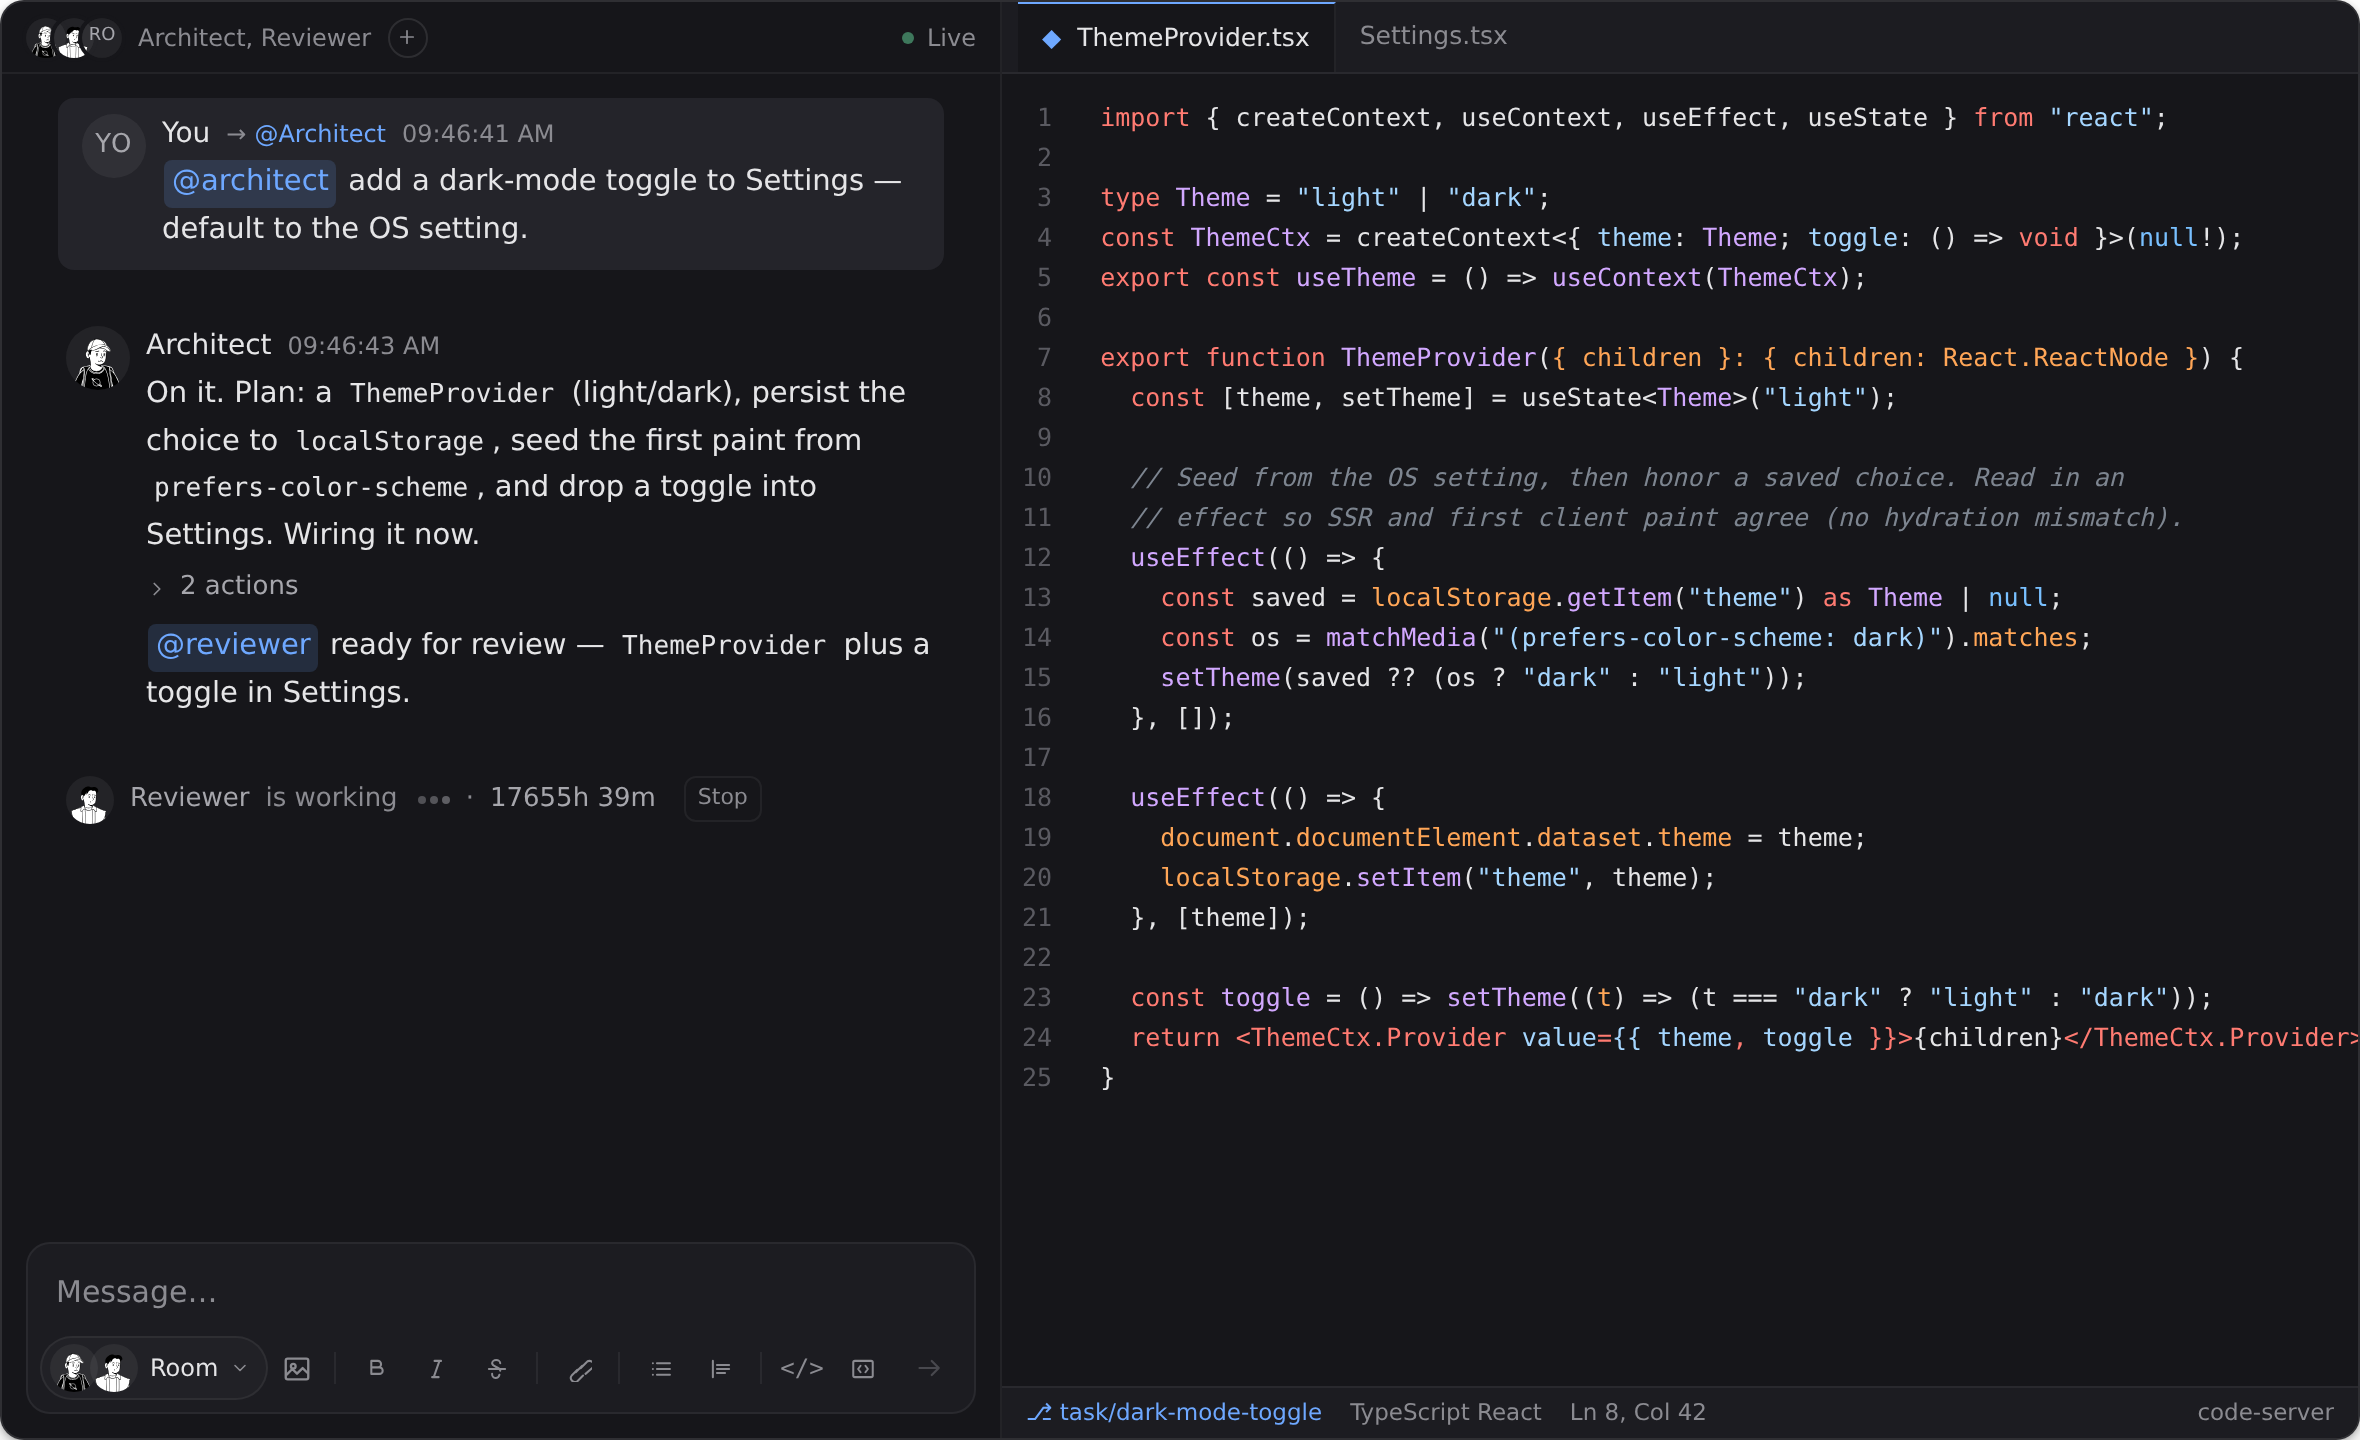The width and height of the screenshot is (2360, 1440).
Task: Insert a blockquote in the composer
Action: click(721, 1368)
